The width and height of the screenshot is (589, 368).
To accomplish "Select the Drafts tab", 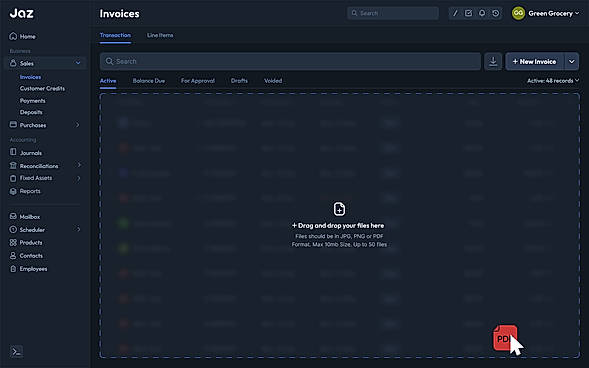I will [239, 81].
